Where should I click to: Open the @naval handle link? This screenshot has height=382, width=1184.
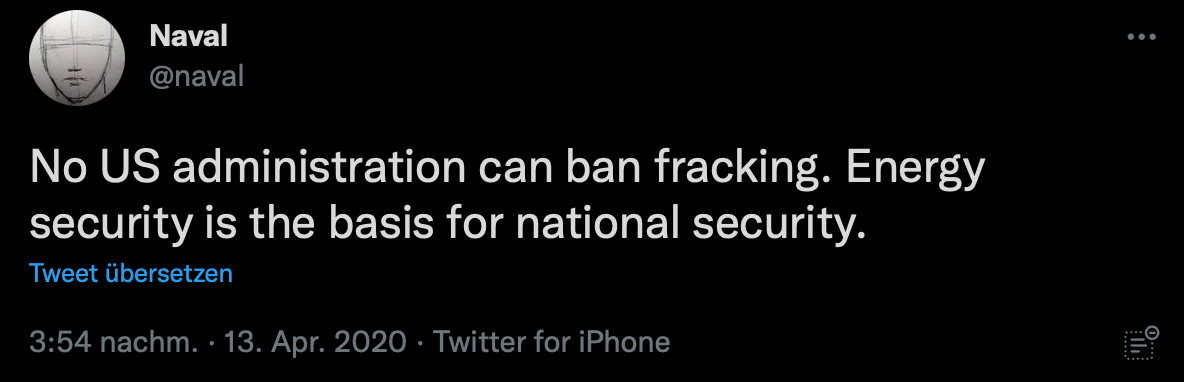coord(196,75)
